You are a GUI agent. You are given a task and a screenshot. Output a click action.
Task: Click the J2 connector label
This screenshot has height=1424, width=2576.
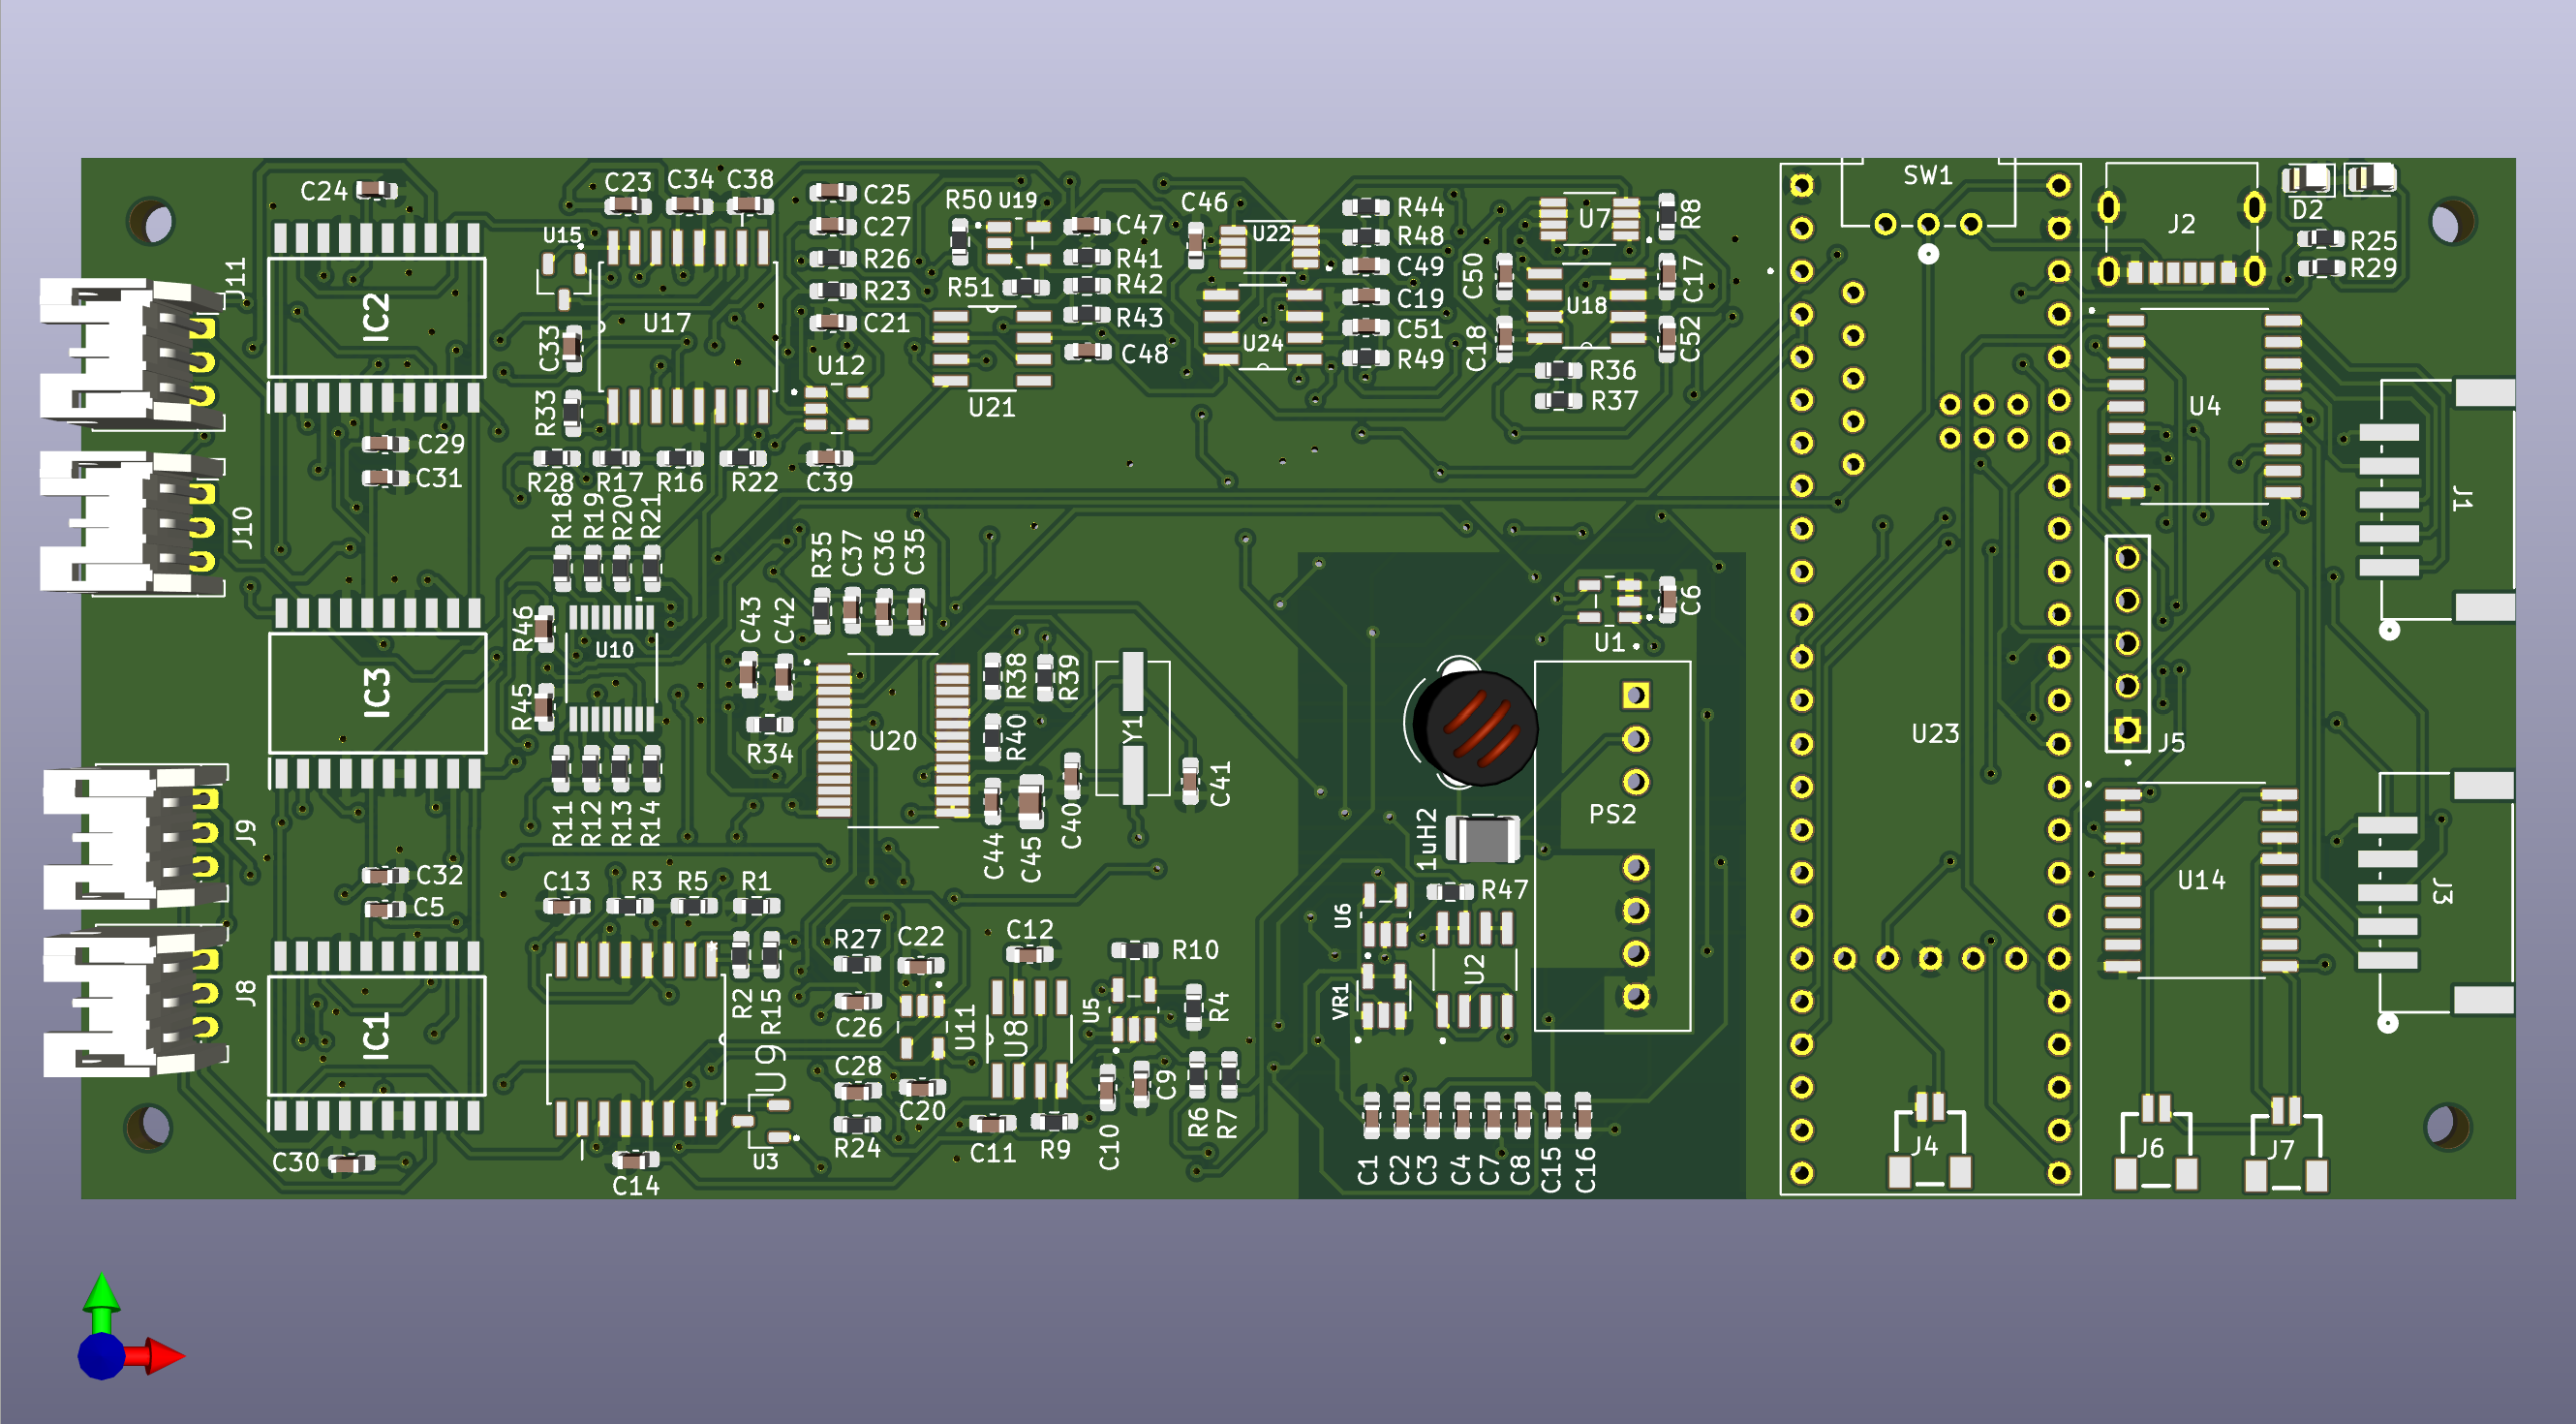pos(2181,224)
